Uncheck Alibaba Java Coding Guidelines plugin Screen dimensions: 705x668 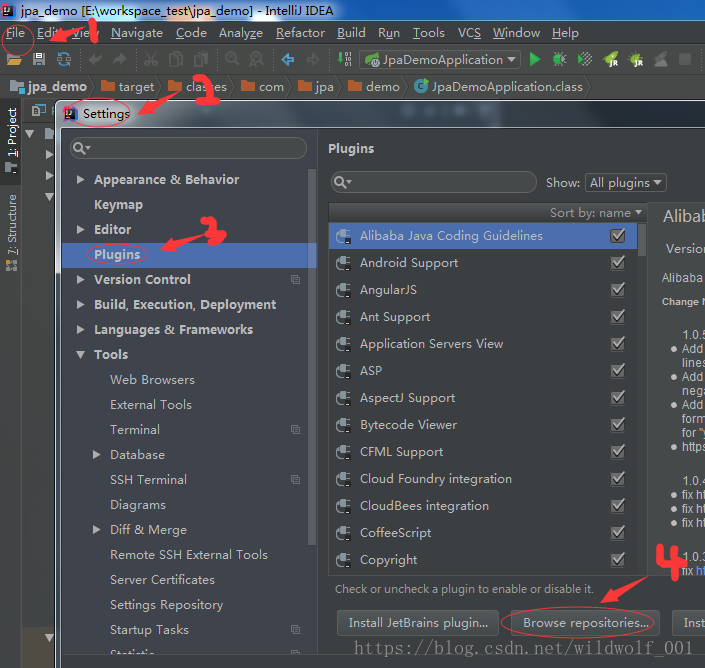tap(617, 236)
